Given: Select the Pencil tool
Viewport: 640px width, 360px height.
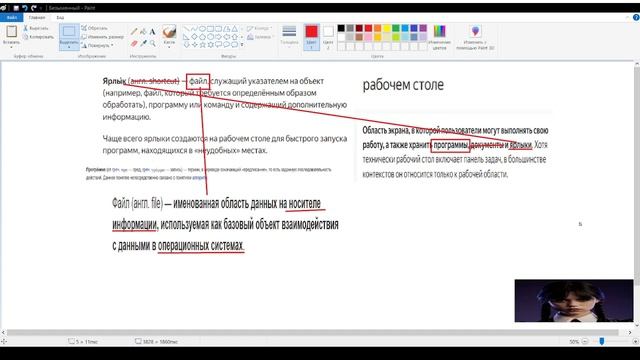Looking at the screenshot, I should (x=134, y=31).
